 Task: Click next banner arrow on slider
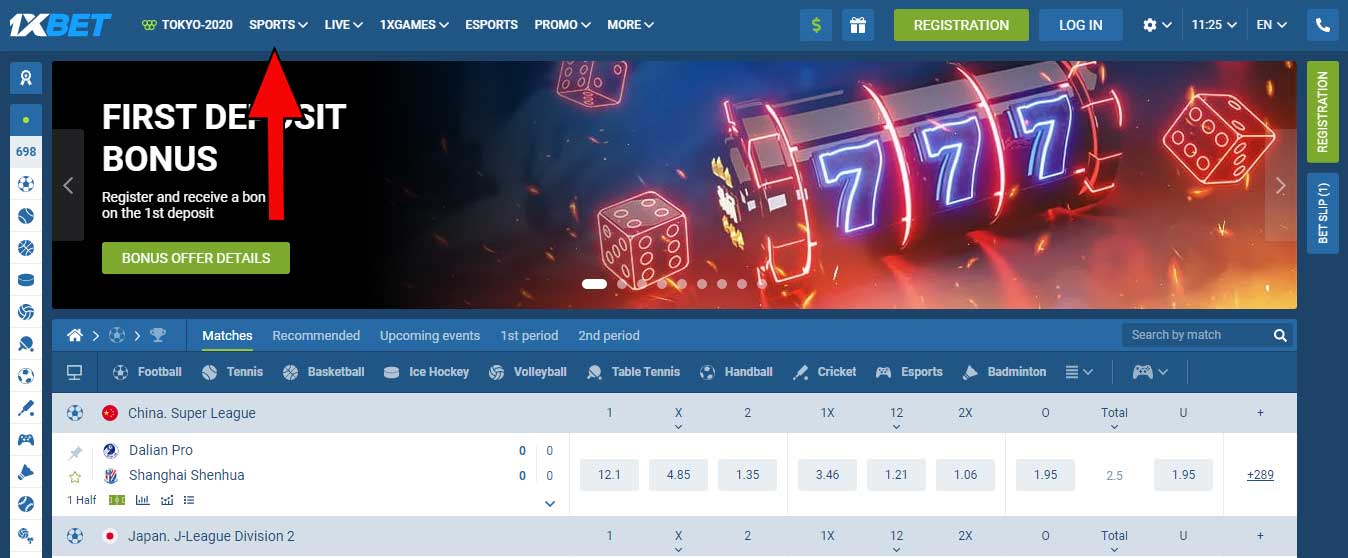click(x=1281, y=185)
